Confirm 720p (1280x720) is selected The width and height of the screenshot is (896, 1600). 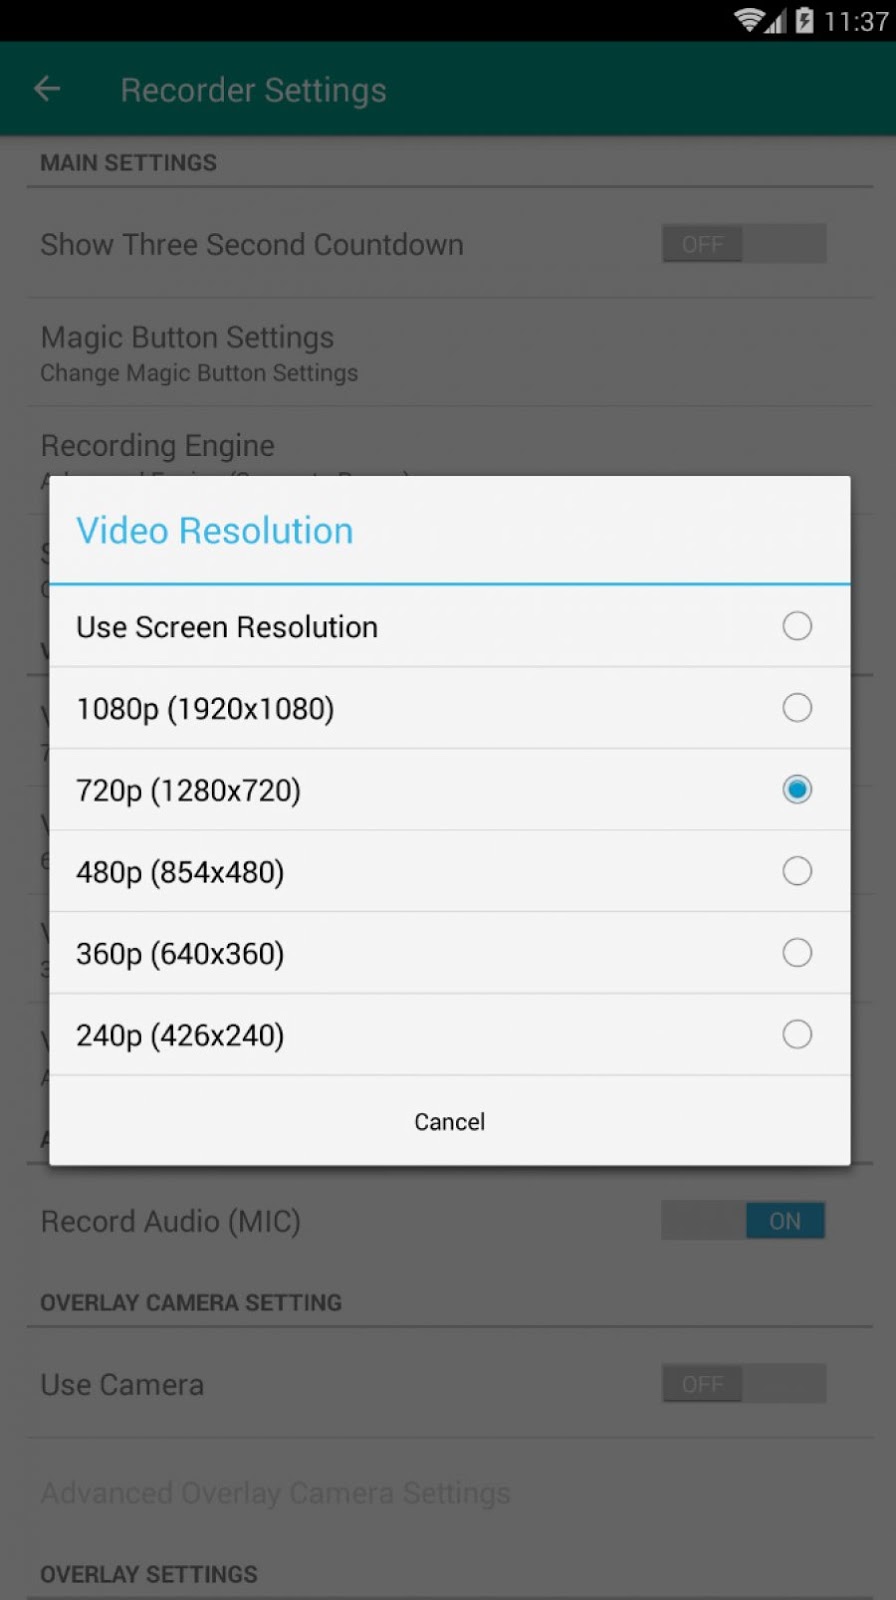point(797,789)
